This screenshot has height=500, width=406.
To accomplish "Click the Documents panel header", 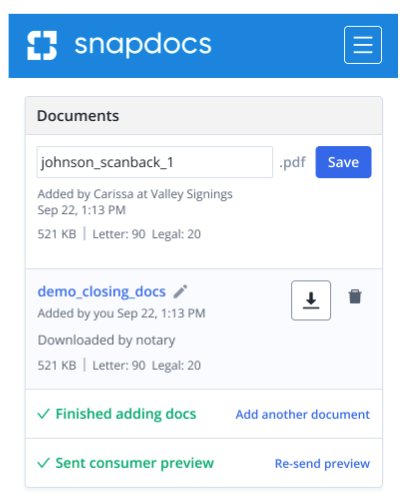I will (x=204, y=116).
